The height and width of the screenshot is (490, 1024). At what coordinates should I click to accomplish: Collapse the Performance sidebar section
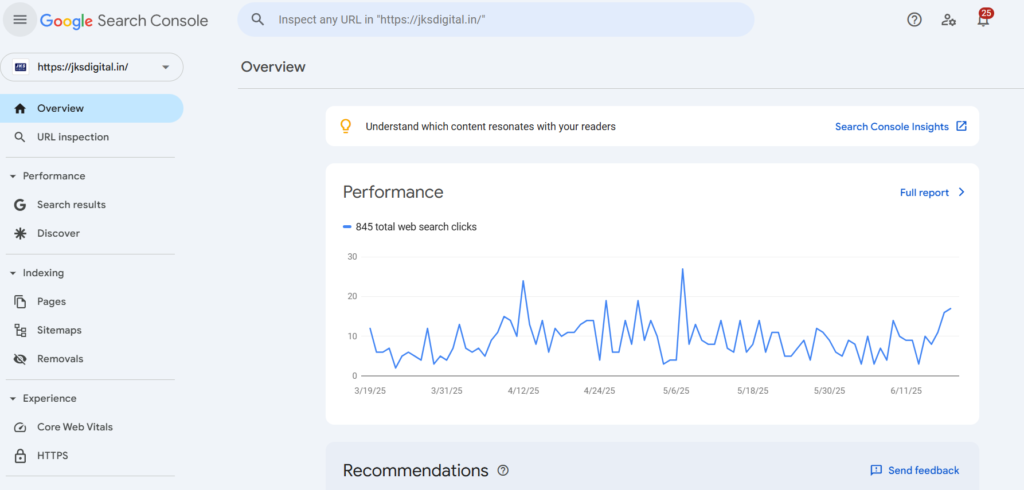(x=12, y=176)
